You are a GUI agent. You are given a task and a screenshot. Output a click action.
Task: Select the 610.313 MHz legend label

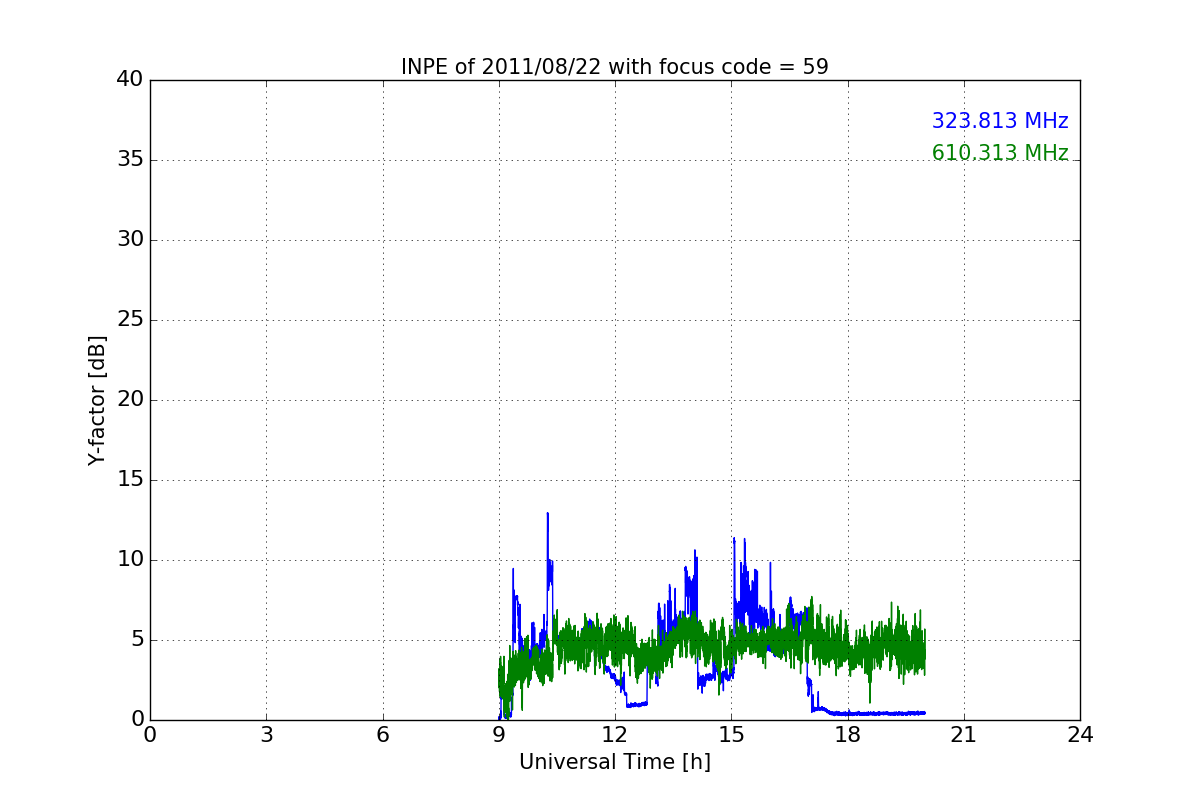[1000, 153]
